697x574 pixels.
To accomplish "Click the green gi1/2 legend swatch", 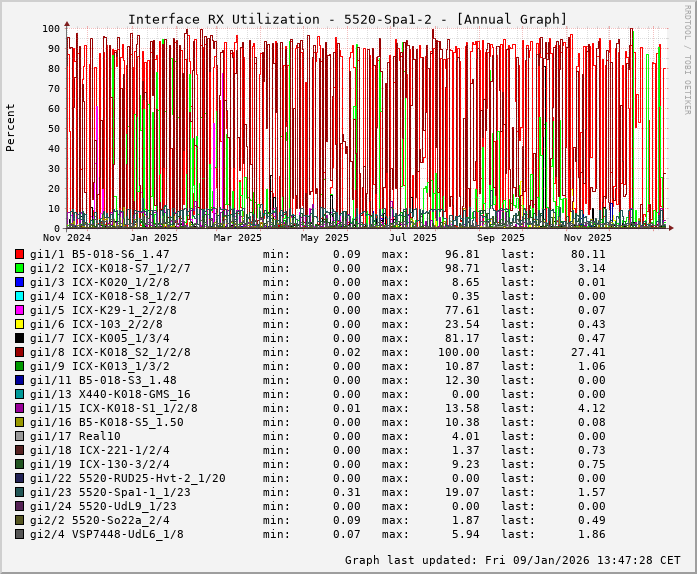I will click(19, 268).
